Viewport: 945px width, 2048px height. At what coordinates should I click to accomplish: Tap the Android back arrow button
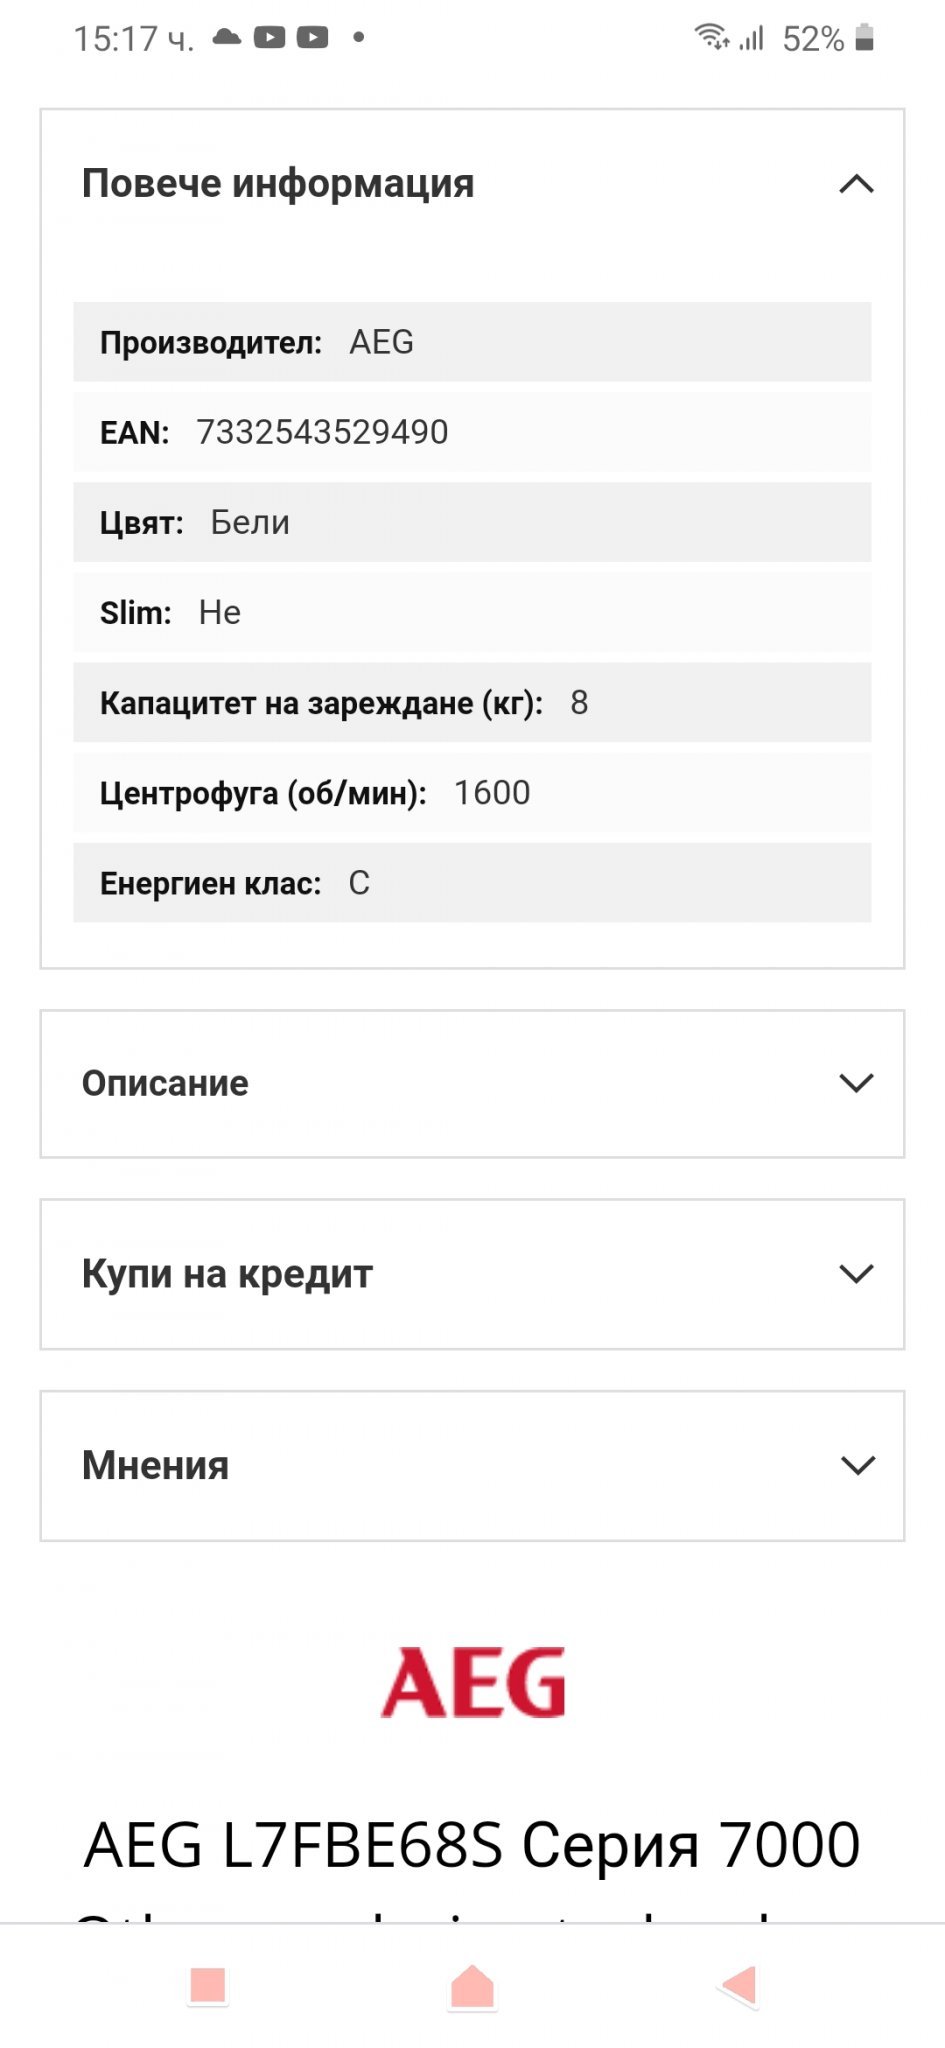tap(739, 1985)
